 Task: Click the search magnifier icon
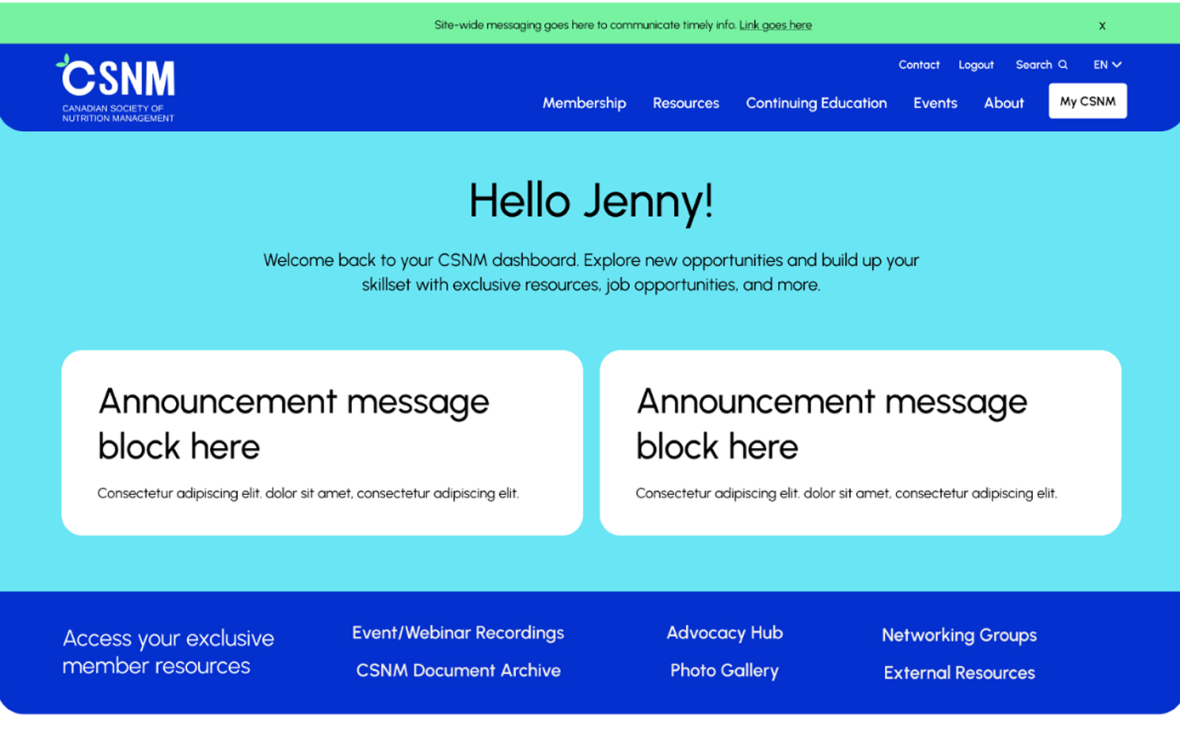tap(1063, 65)
